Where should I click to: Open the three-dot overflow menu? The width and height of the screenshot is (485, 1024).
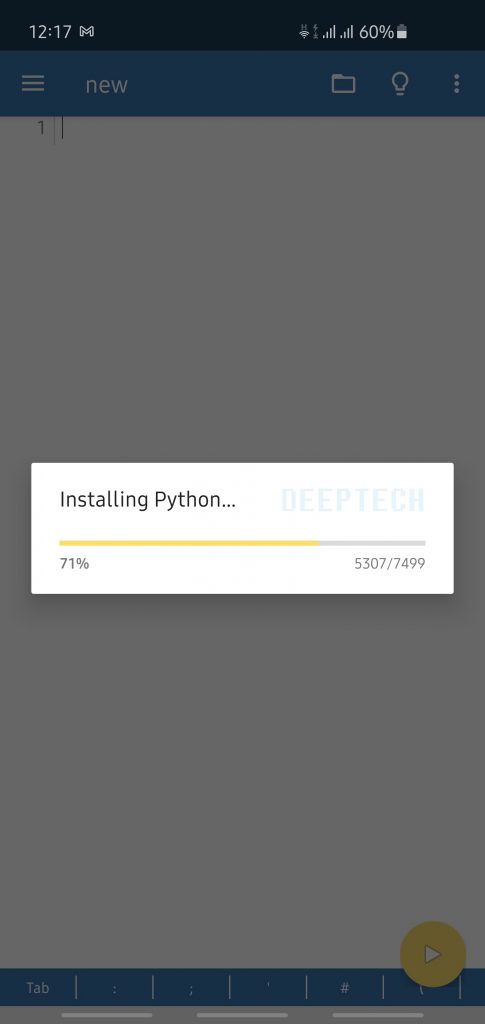tap(456, 84)
